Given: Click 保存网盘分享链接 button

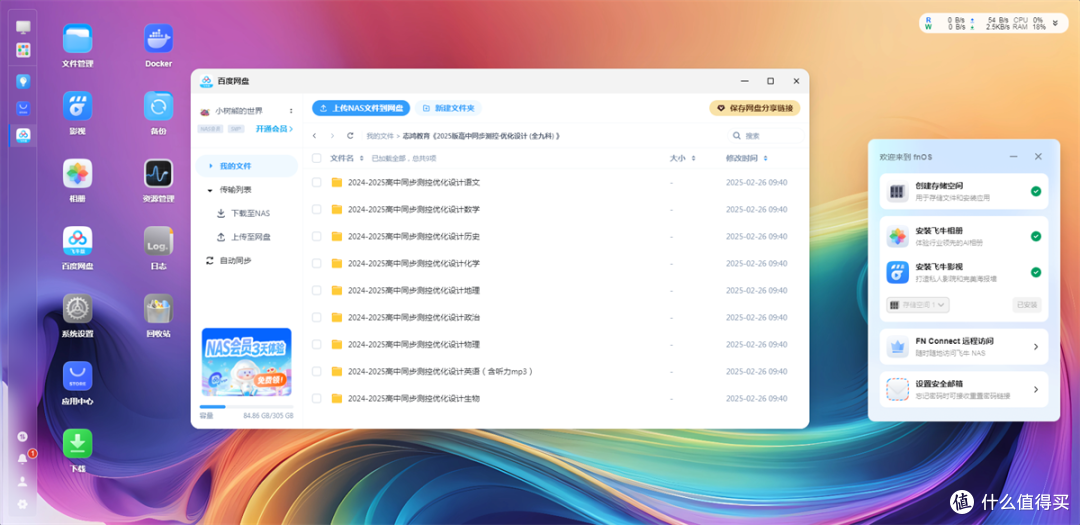Looking at the screenshot, I should click(x=755, y=108).
